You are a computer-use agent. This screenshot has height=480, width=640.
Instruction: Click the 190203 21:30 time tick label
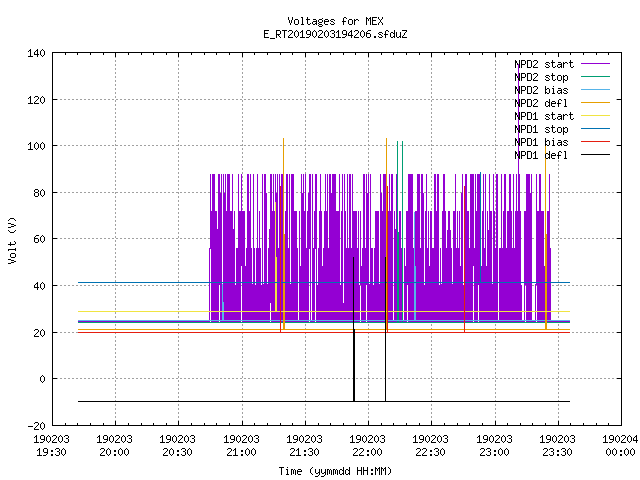click(x=304, y=446)
